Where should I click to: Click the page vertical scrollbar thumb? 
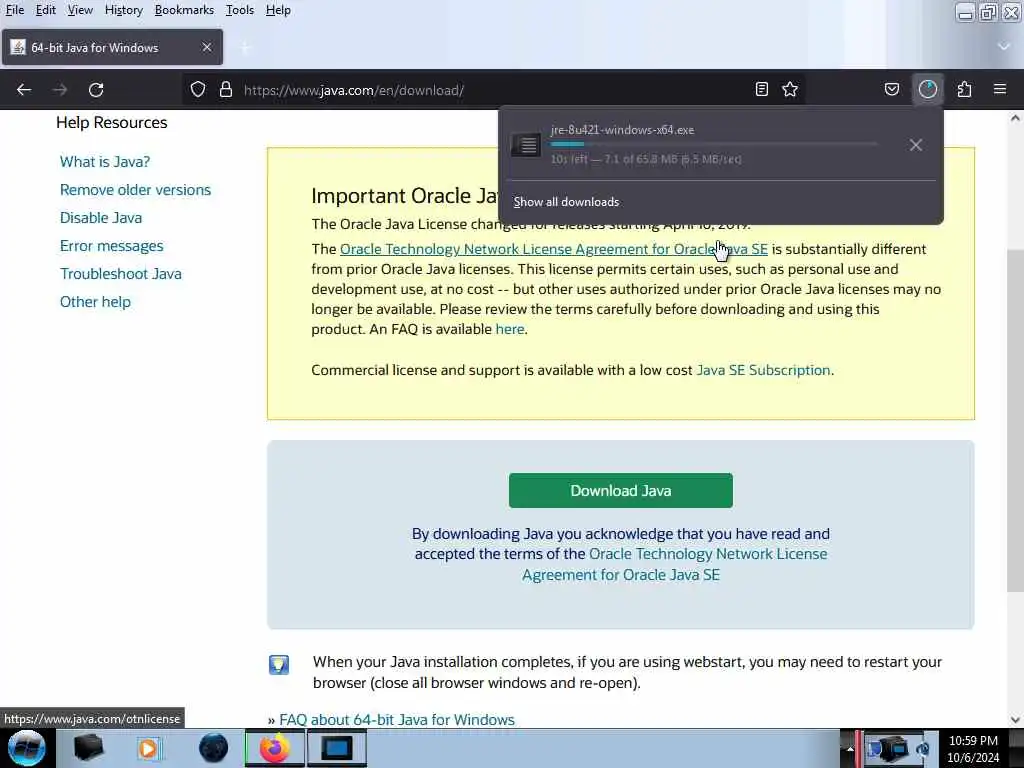(1014, 421)
